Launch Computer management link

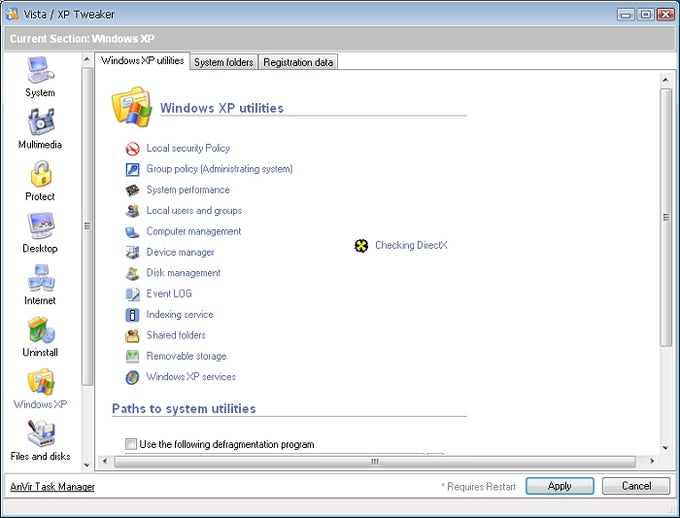193,231
